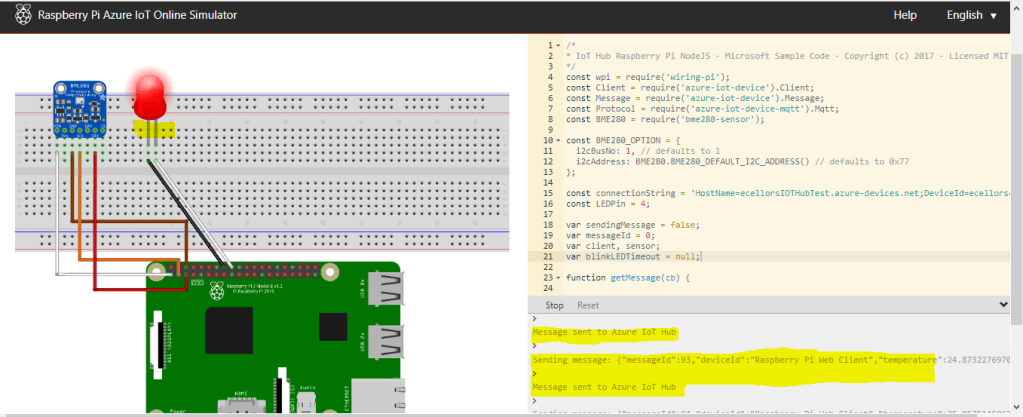Image resolution: width=1023 pixels, height=417 pixels.
Task: Click the Reset button
Action: [x=588, y=305]
